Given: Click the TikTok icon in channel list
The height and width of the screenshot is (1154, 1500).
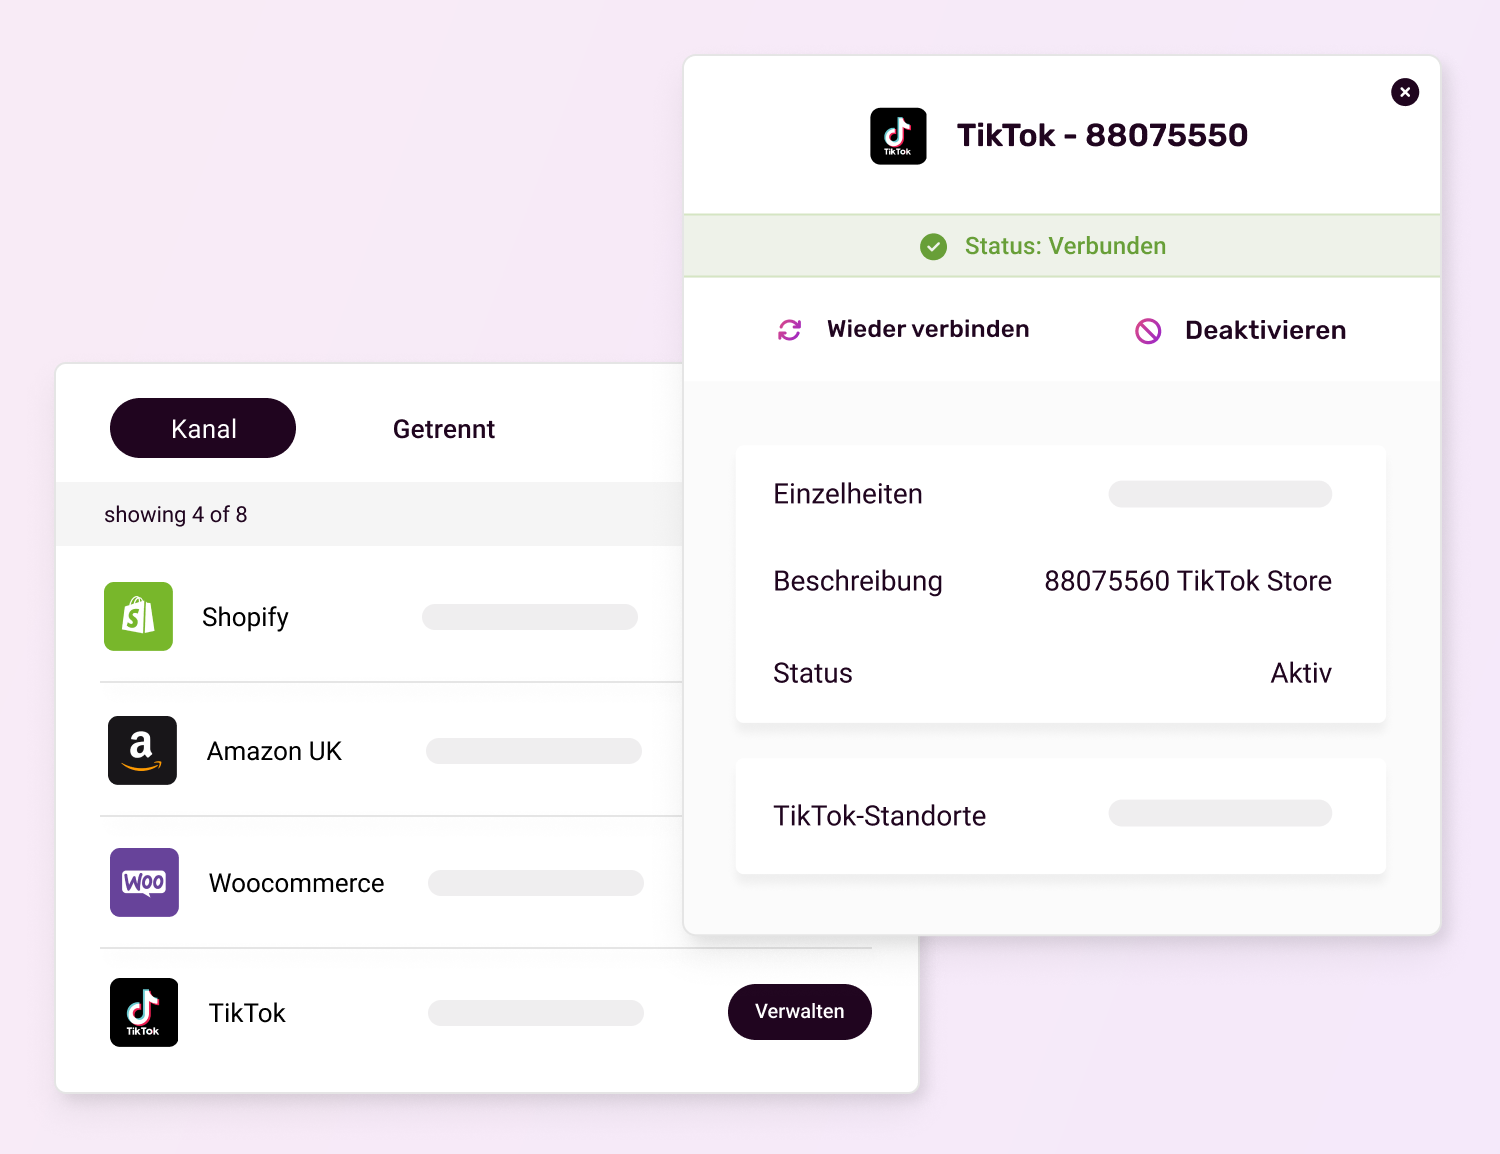Looking at the screenshot, I should [x=144, y=1012].
